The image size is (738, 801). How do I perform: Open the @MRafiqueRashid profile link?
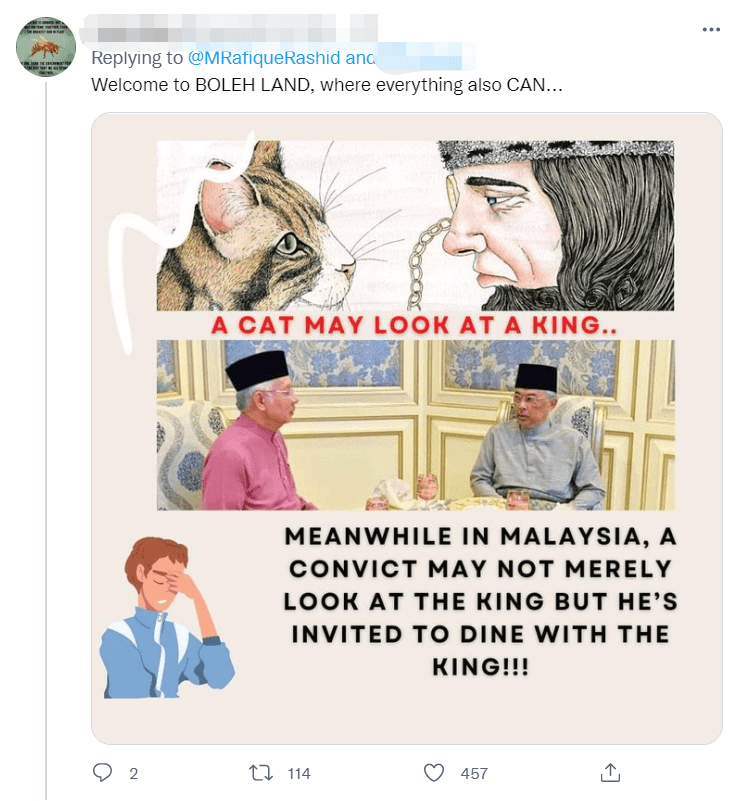click(264, 59)
